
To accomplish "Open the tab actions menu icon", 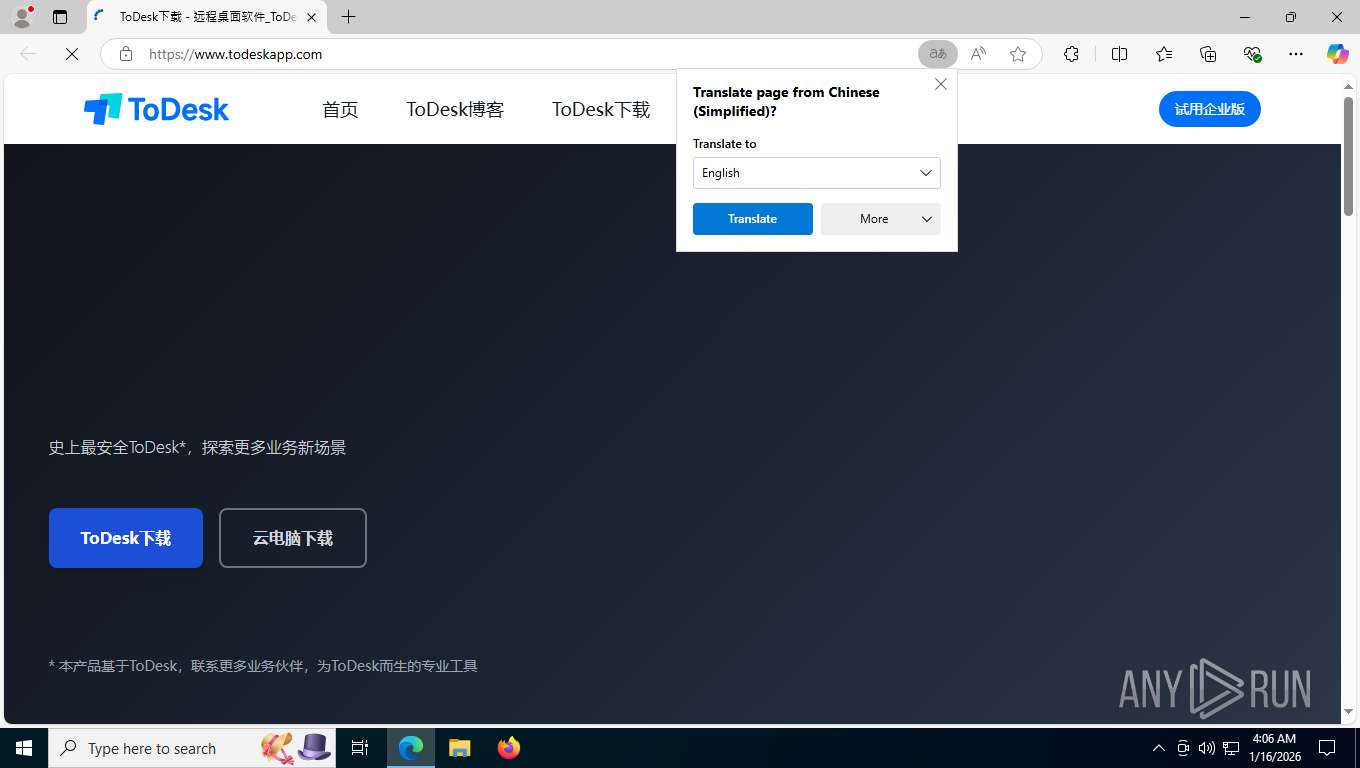I will click(60, 17).
